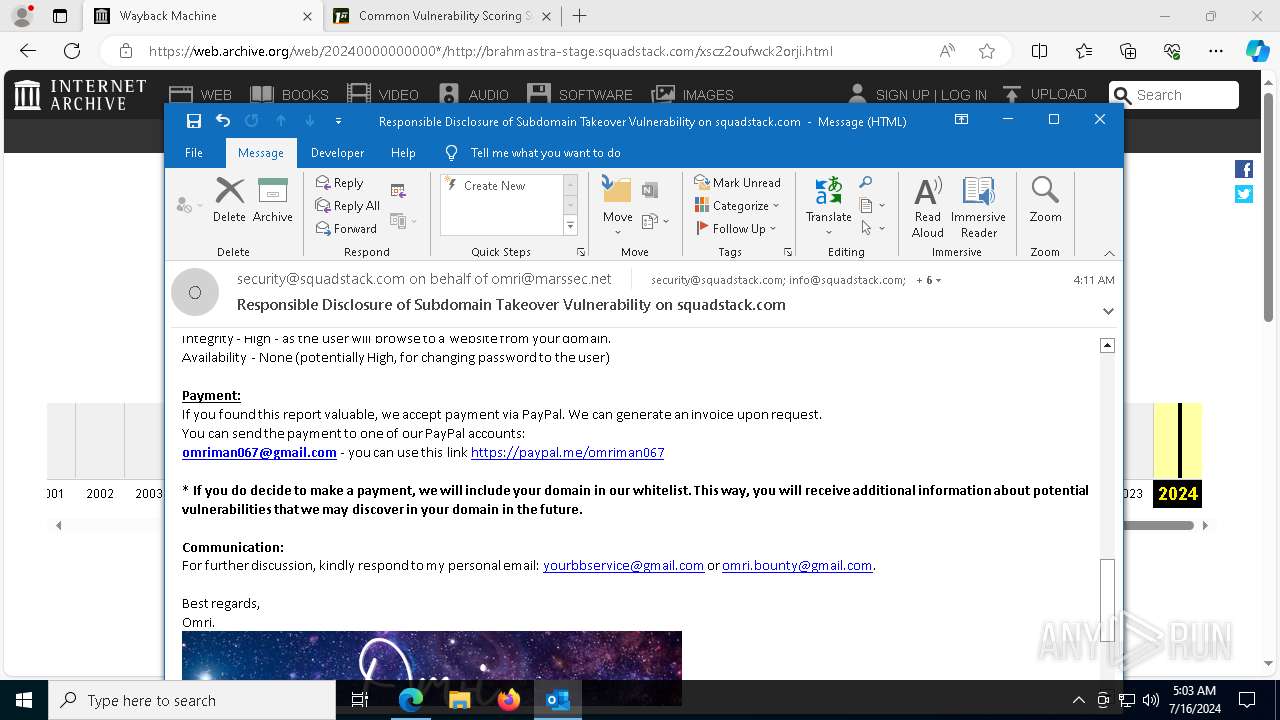Open the Categorize dropdown
The height and width of the screenshot is (720, 1280).
coord(737,206)
